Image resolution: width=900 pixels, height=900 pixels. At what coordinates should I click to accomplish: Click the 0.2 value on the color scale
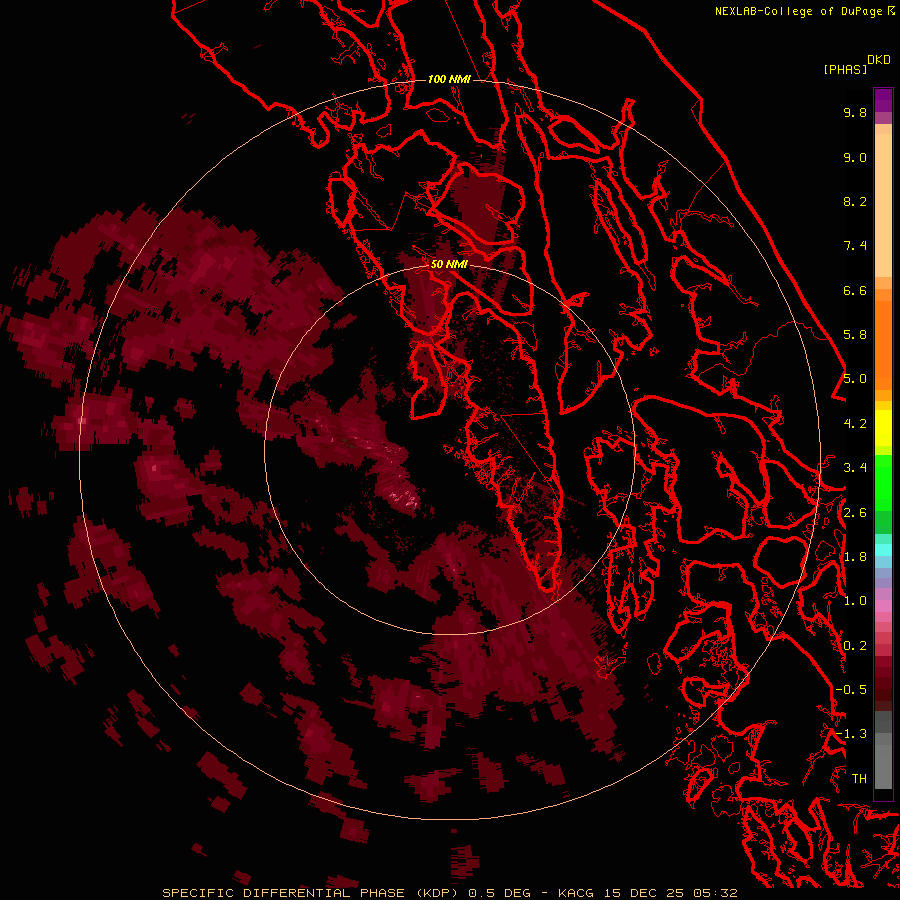point(855,646)
